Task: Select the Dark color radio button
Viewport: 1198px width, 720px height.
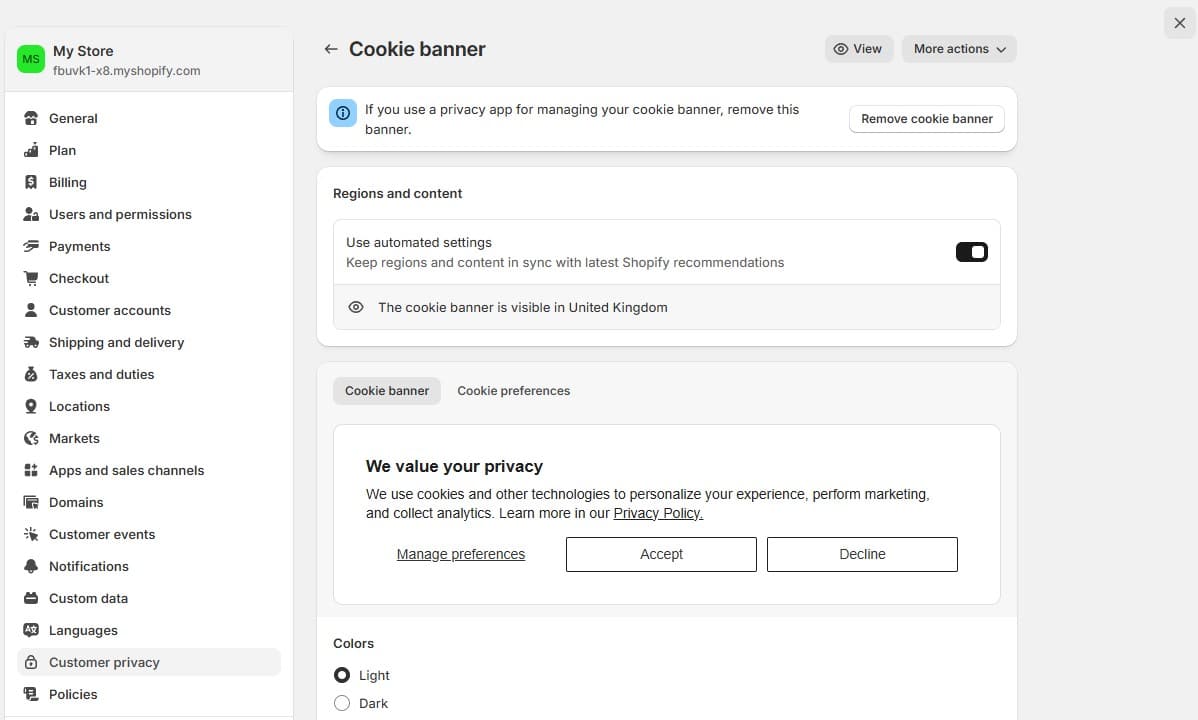Action: click(x=342, y=703)
